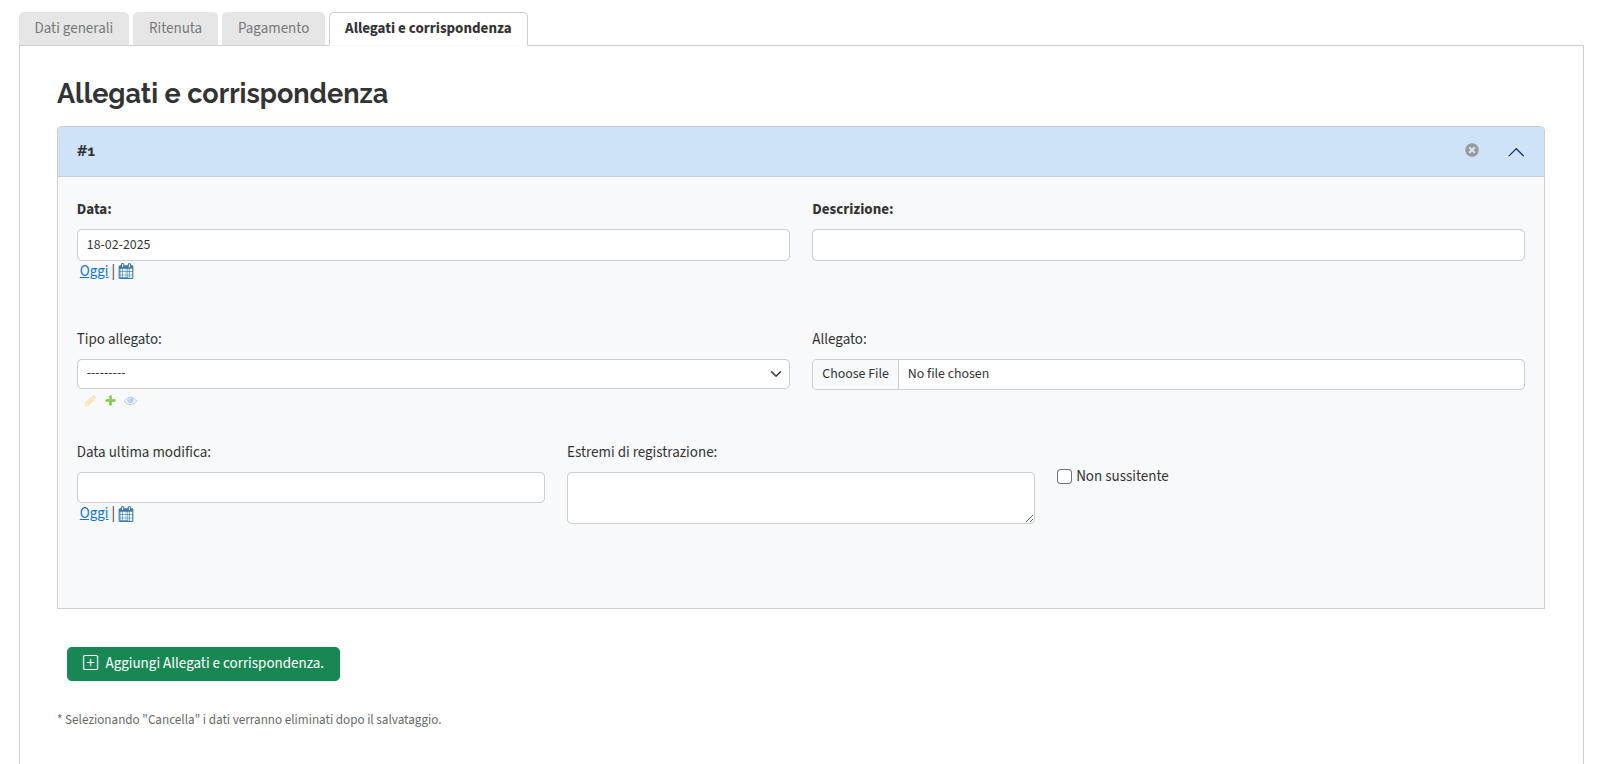
Task: Click the 'Estremi di registrazione:' label
Action: [x=642, y=452]
